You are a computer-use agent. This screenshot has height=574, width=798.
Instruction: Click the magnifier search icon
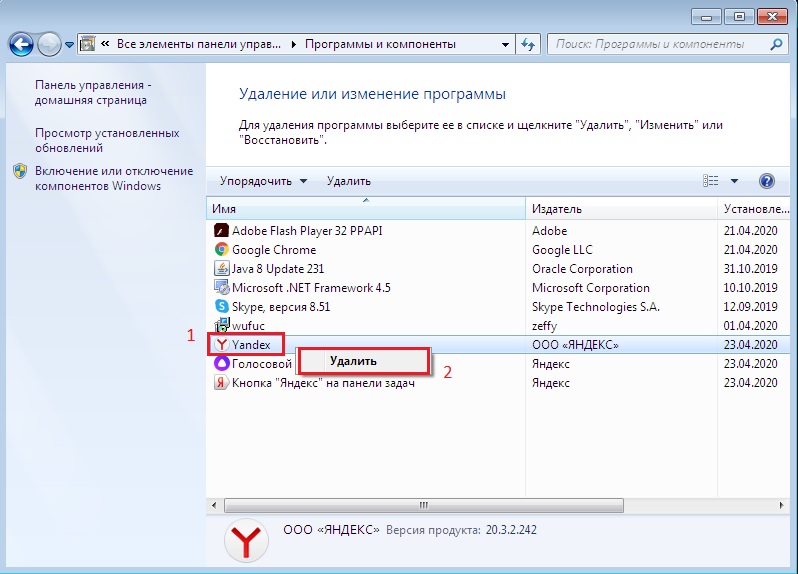(x=777, y=44)
